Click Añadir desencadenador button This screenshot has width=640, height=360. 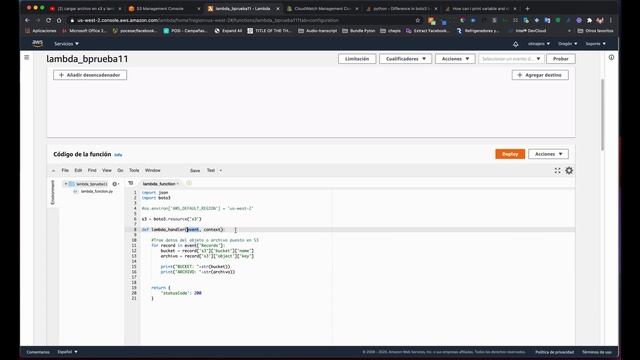[x=90, y=75]
